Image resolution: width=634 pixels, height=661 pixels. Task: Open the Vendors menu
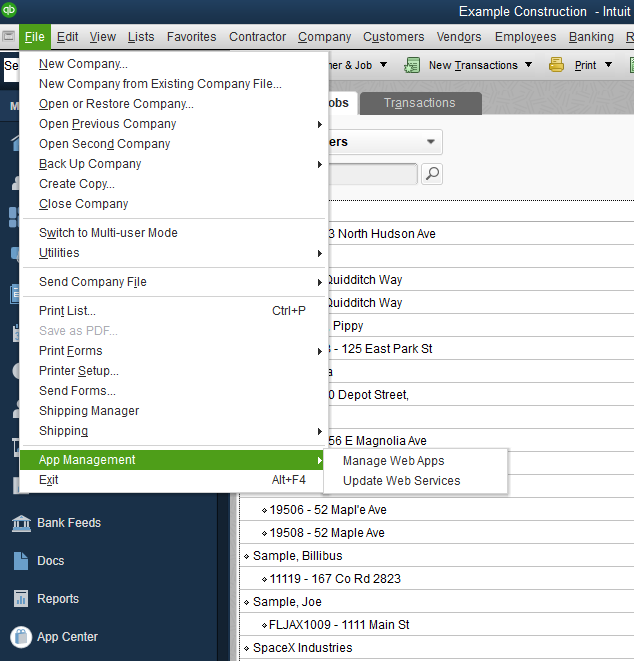click(459, 37)
